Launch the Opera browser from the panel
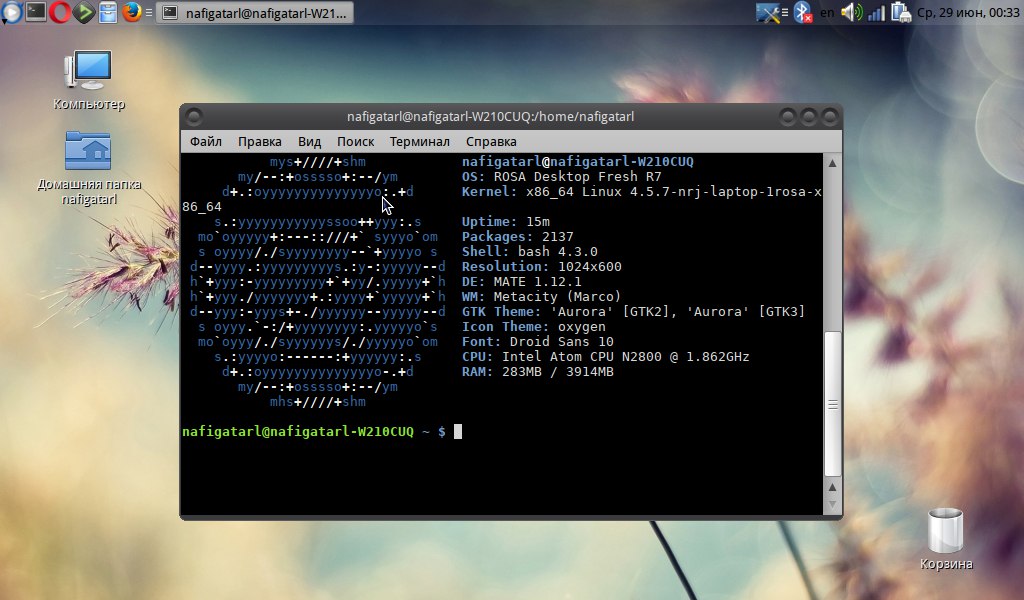The height and width of the screenshot is (600, 1024). pyautogui.click(x=59, y=12)
